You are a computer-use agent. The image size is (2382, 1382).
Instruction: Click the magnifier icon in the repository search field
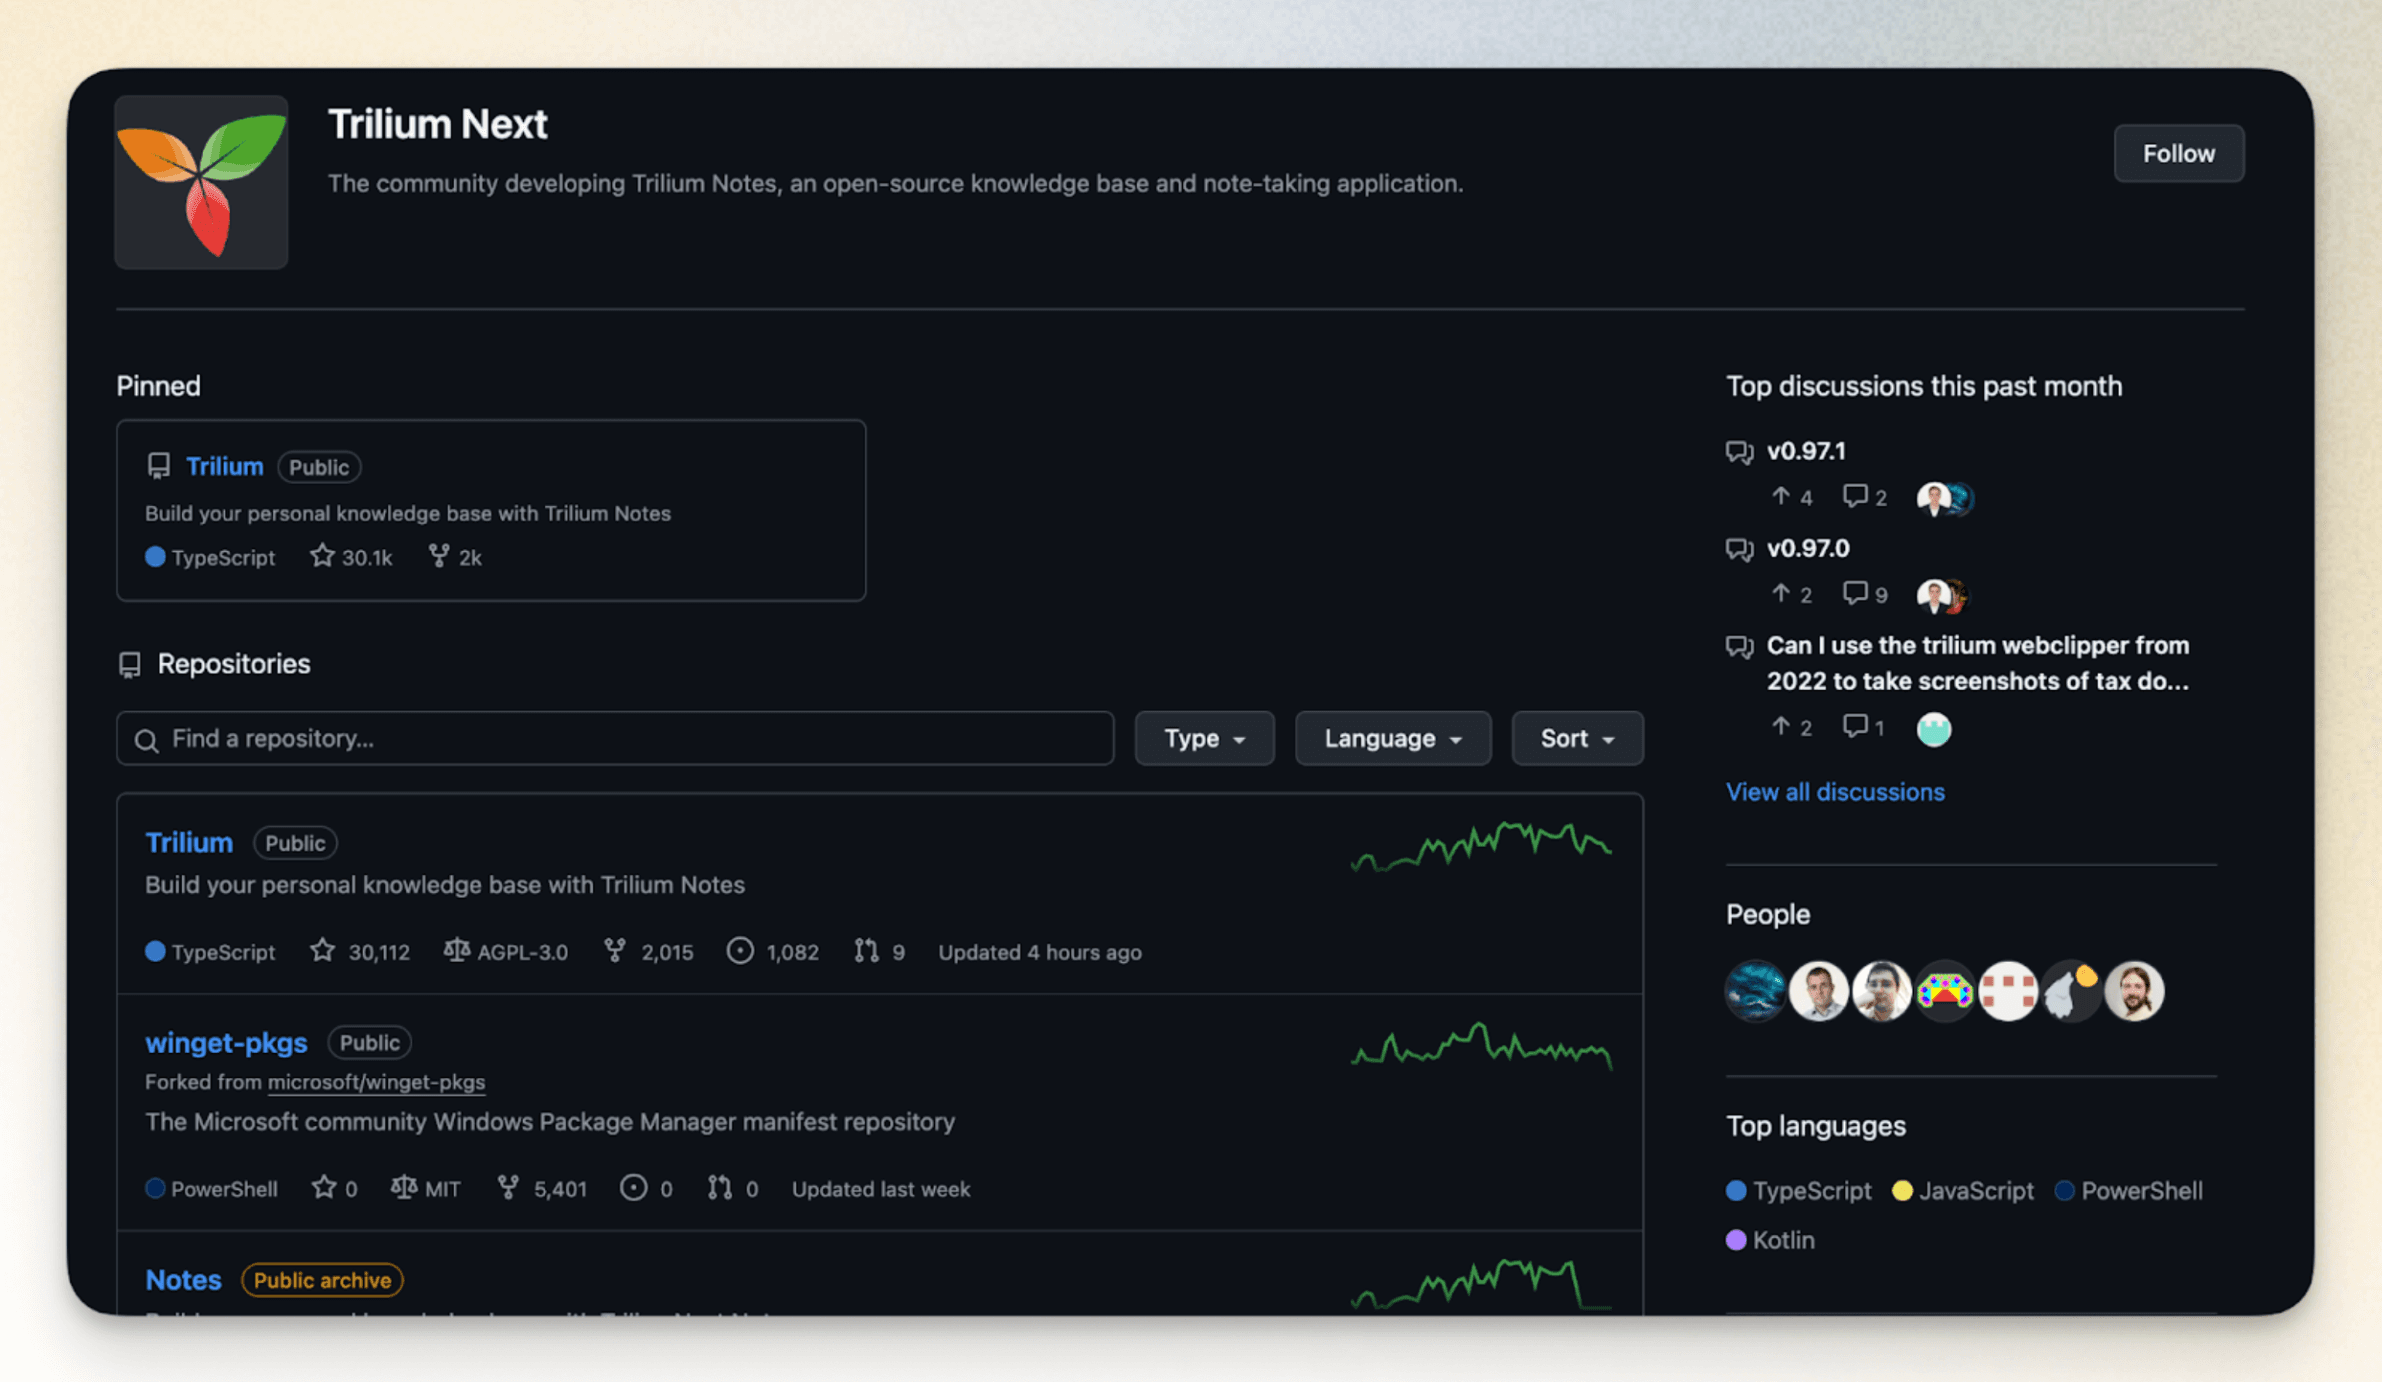[x=147, y=739]
